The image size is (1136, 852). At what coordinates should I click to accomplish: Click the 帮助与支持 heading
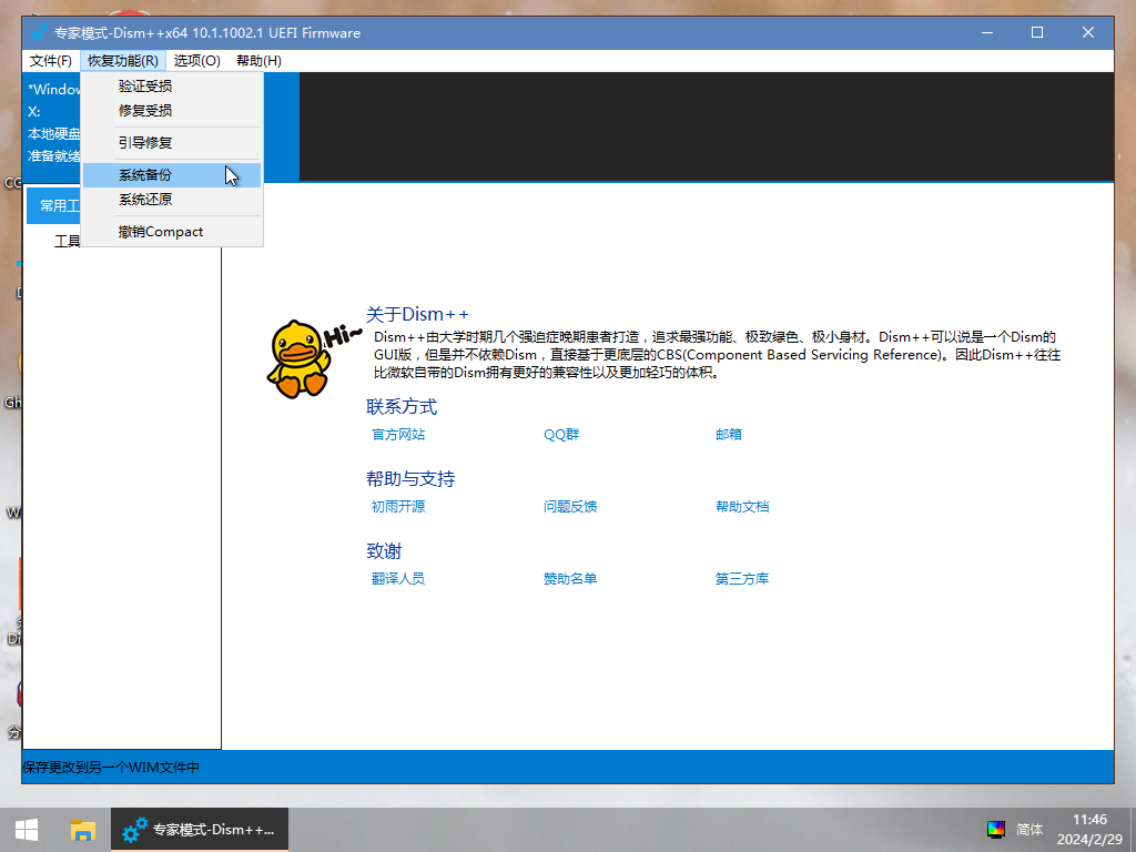410,480
